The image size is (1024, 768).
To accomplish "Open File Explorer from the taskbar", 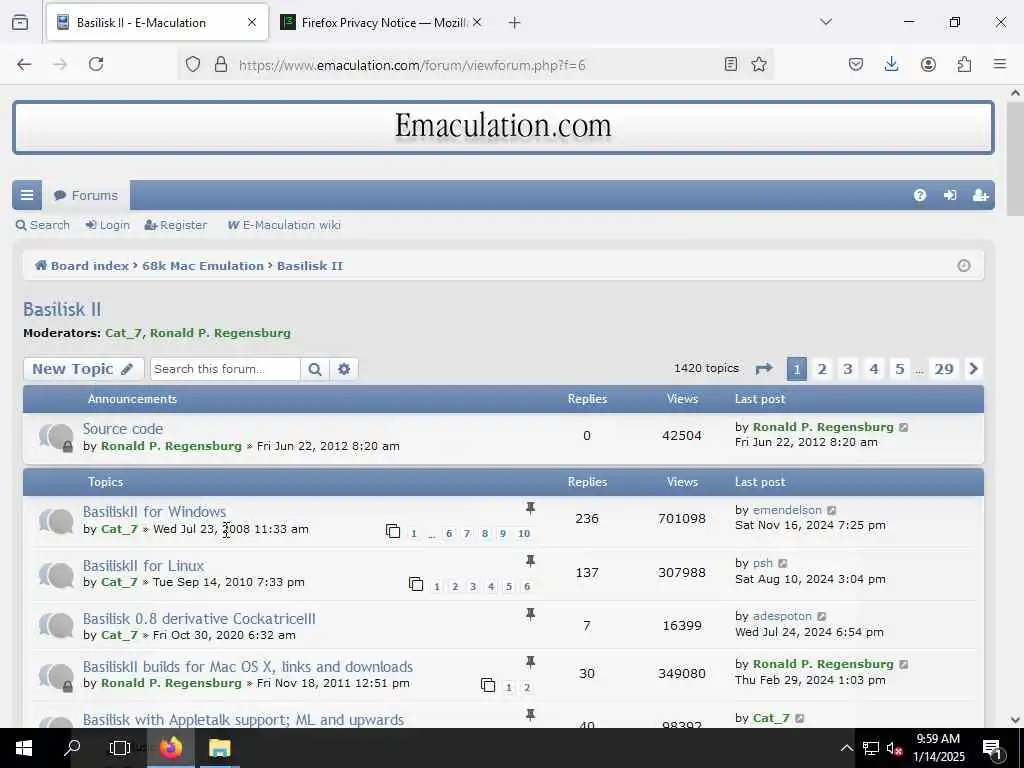I will pos(219,748).
